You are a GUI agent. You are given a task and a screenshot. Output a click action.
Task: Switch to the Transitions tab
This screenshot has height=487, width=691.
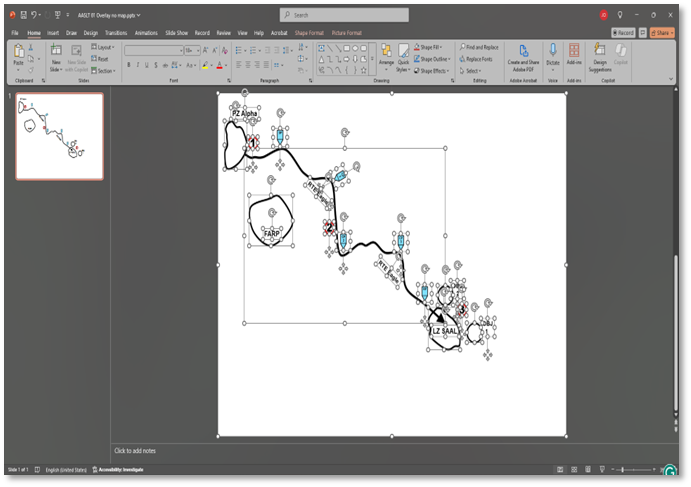116,32
